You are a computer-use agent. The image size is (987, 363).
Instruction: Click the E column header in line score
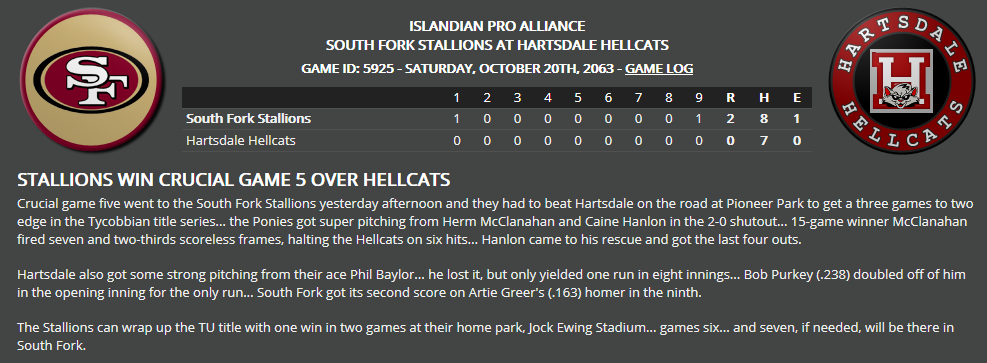(797, 98)
